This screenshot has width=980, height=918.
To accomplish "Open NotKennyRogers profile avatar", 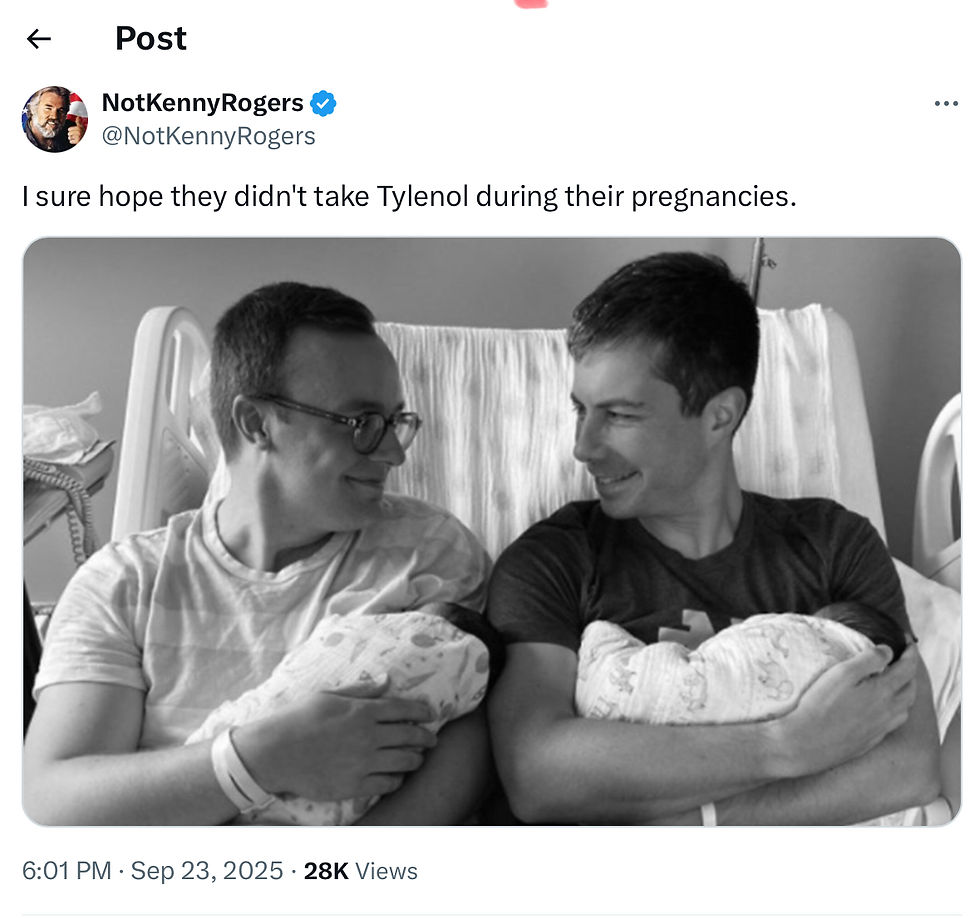I will pos(54,119).
